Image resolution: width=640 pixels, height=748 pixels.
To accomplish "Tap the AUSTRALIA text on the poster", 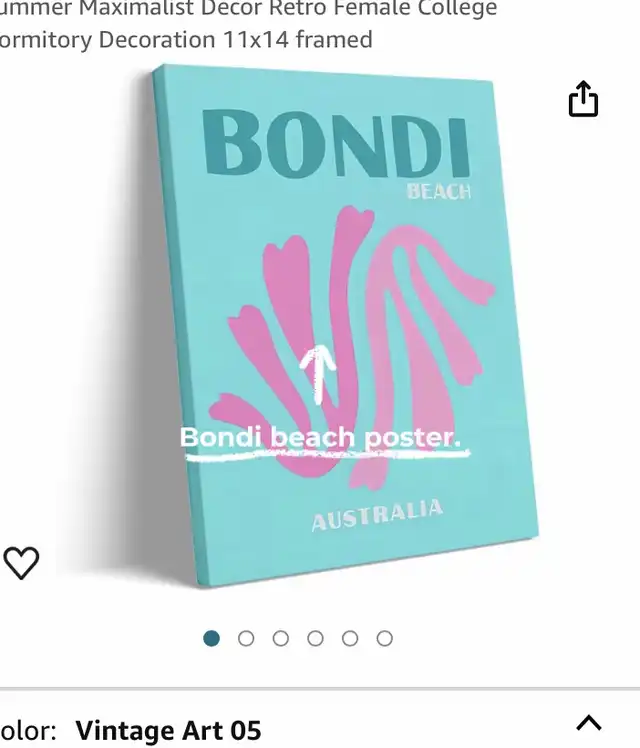I will click(377, 515).
